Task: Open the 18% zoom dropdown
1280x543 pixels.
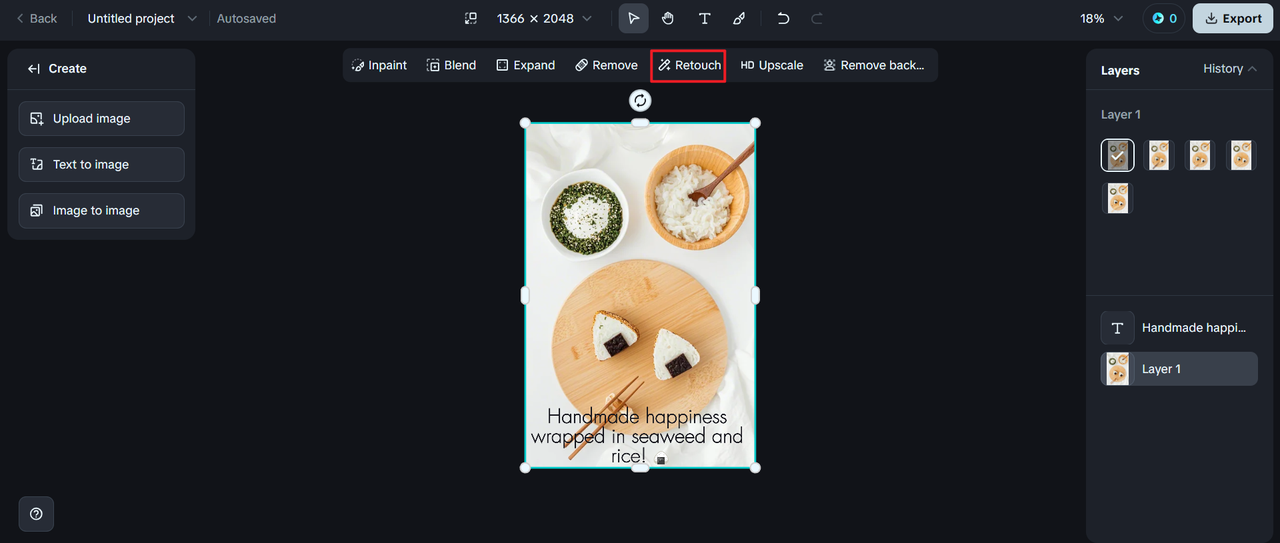Action: coord(1101,18)
